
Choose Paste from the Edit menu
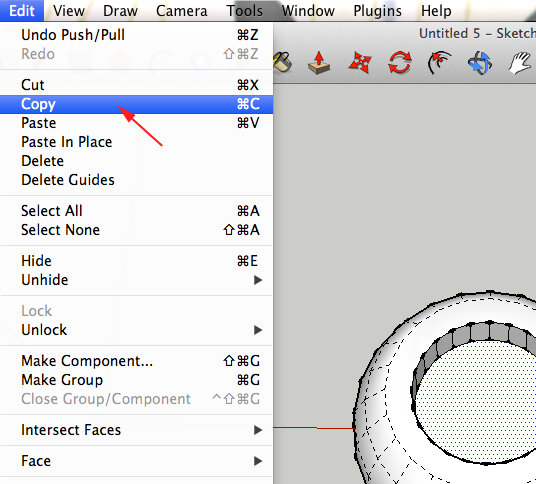(136, 123)
